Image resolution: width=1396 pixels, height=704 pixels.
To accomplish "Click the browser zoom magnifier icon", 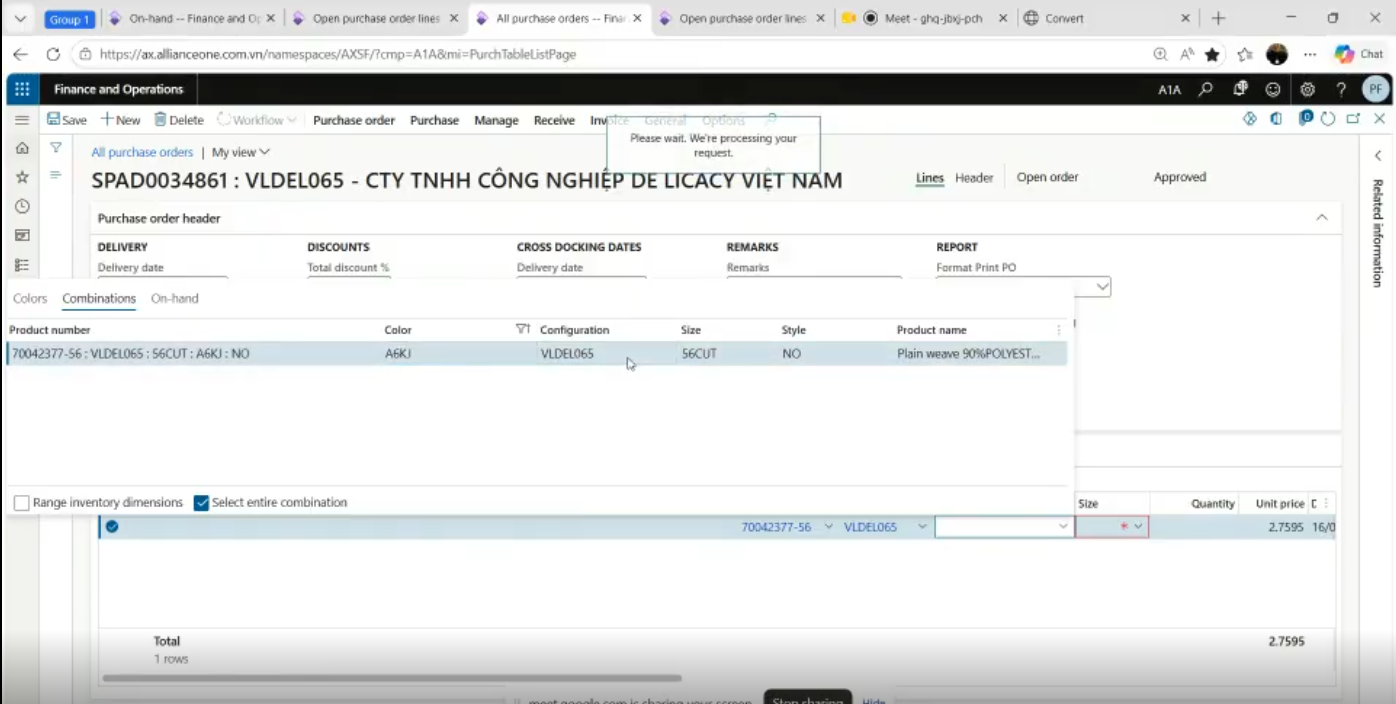I will click(1160, 54).
